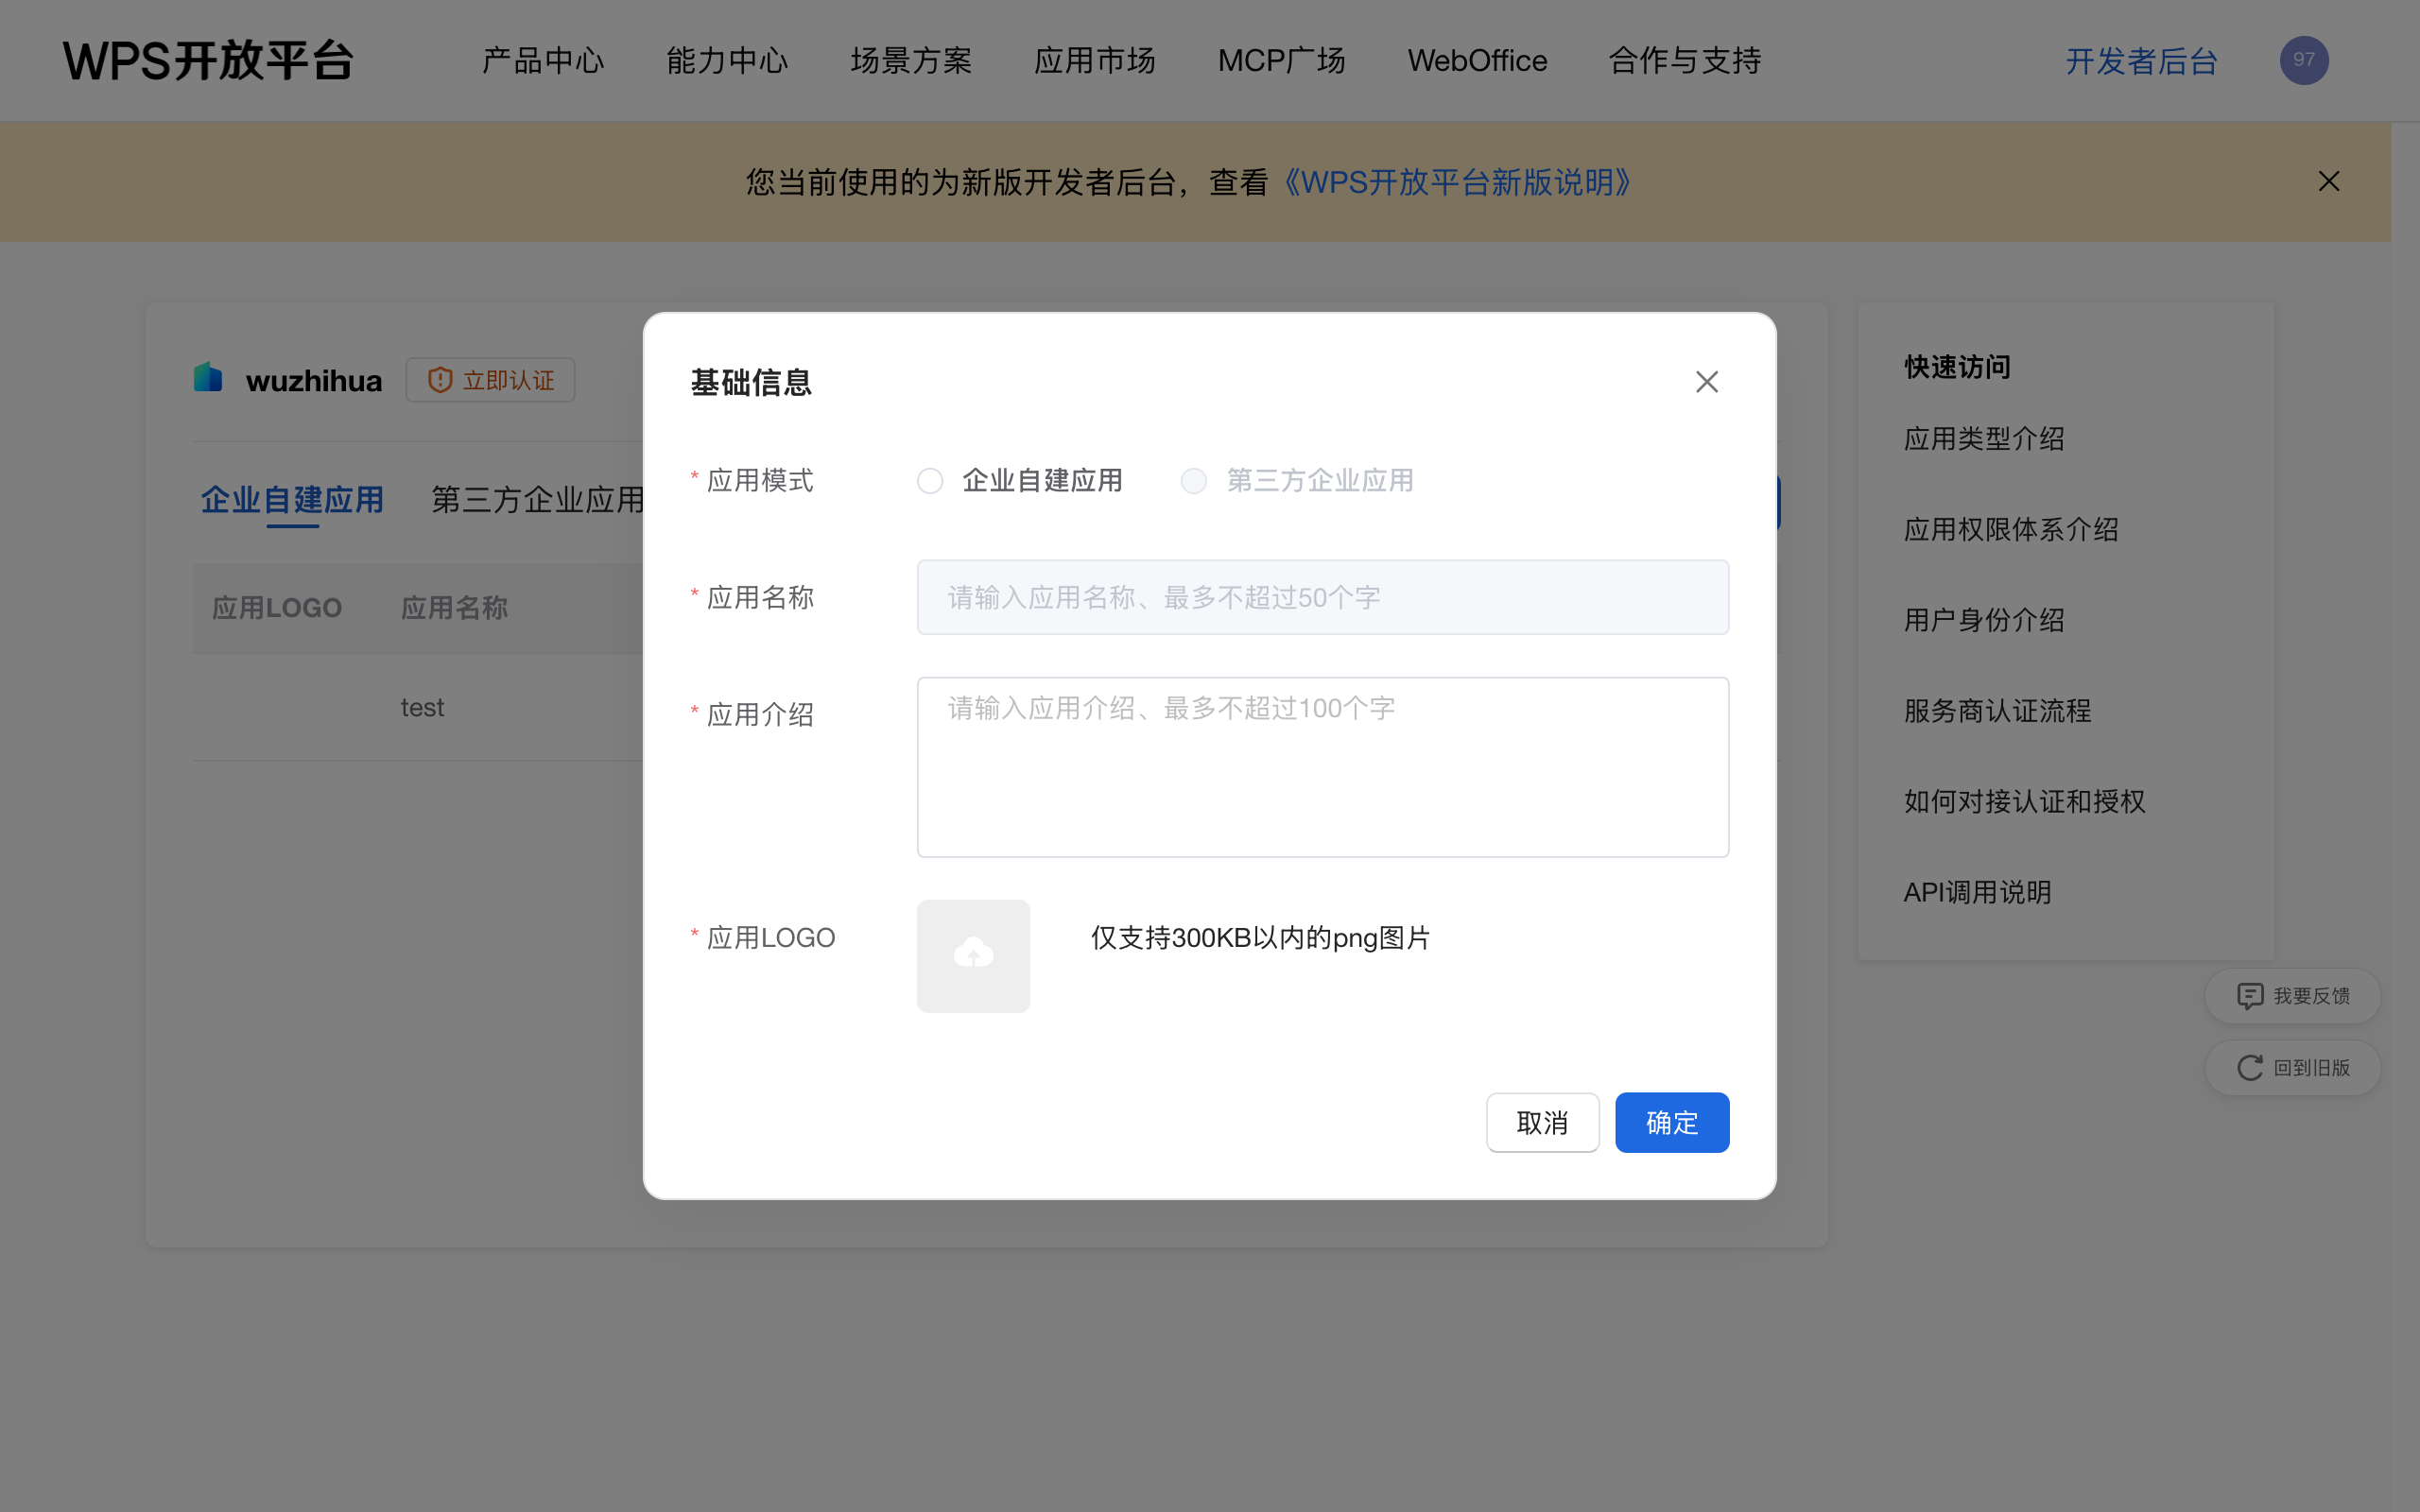Click the avatar showing 97
Screen dimensions: 2420x1512
2303,60
